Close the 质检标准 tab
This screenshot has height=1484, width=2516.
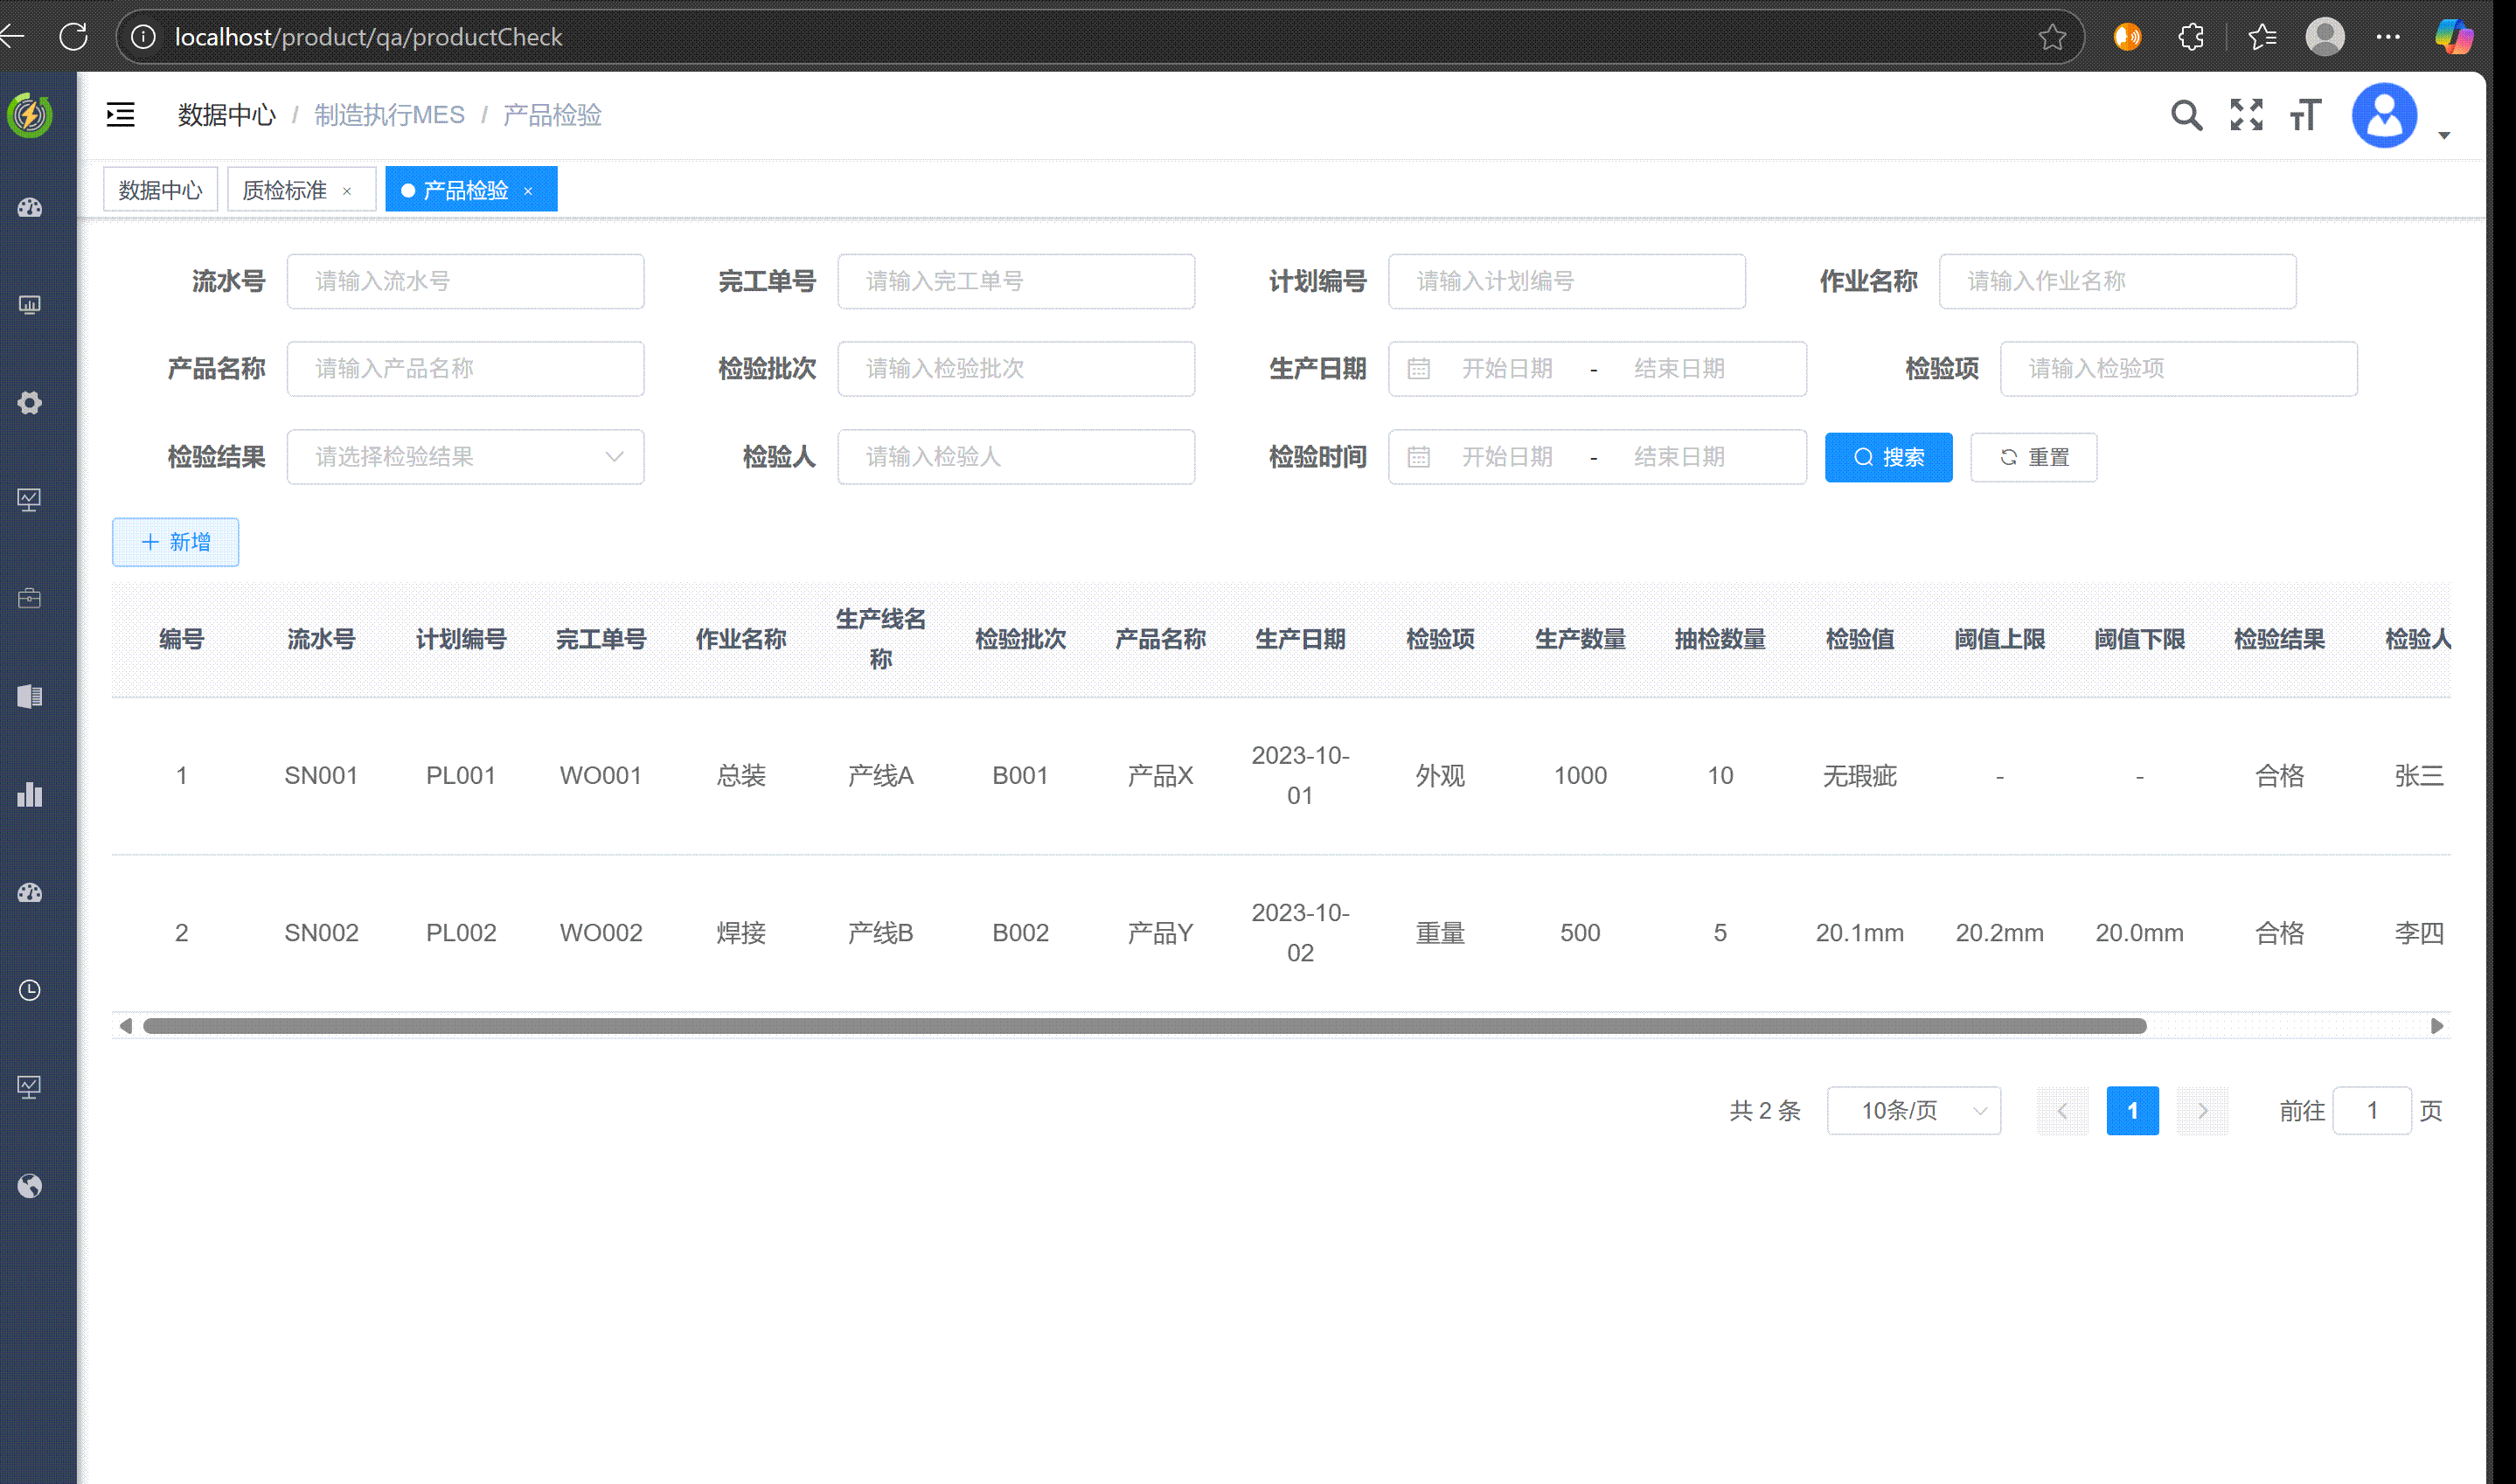(347, 191)
